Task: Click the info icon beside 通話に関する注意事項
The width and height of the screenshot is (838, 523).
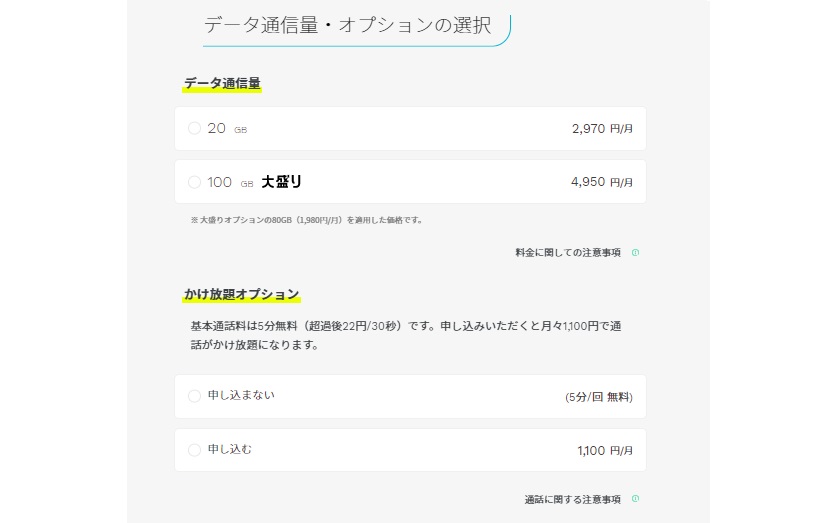Action: pyautogui.click(x=635, y=498)
